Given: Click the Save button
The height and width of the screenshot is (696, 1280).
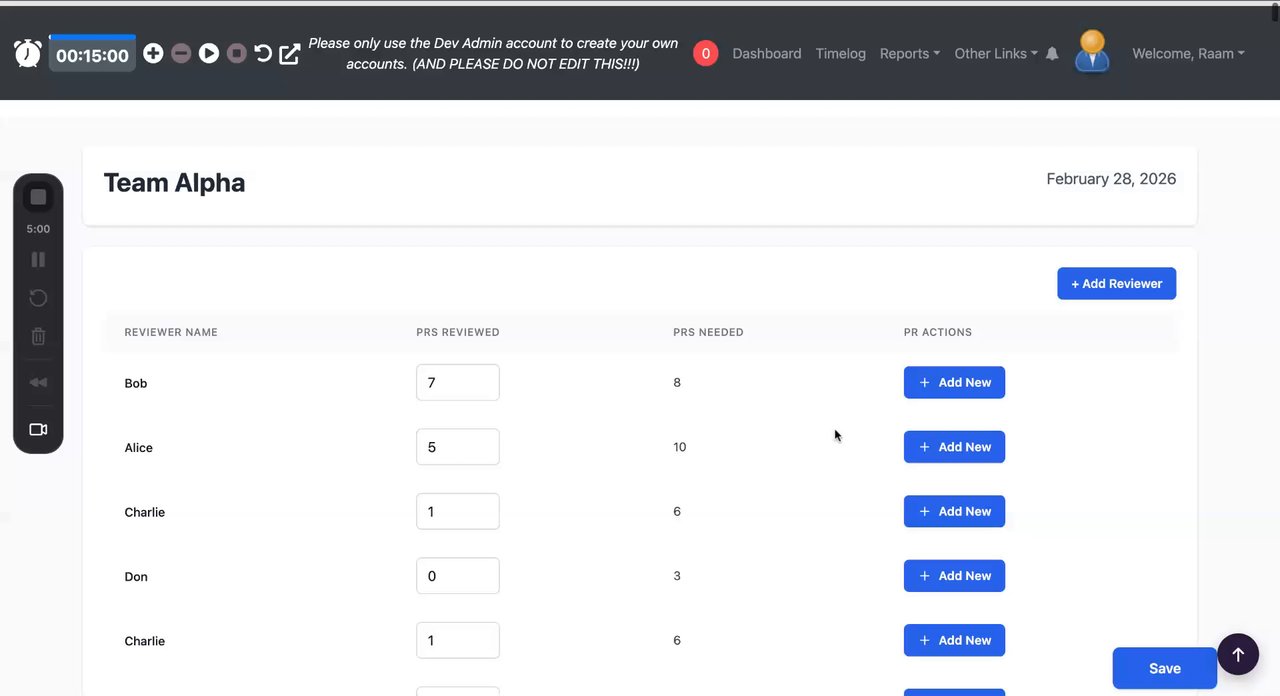Looking at the screenshot, I should [x=1164, y=668].
